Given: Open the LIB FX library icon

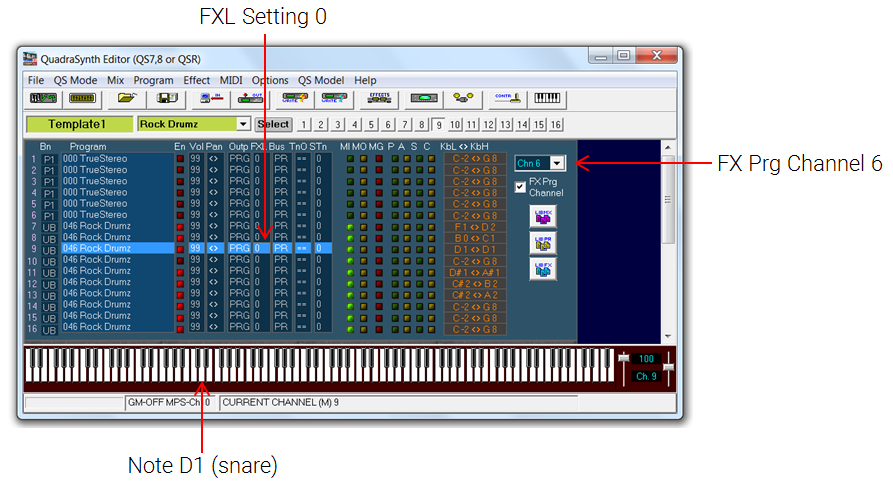Looking at the screenshot, I should [542, 268].
